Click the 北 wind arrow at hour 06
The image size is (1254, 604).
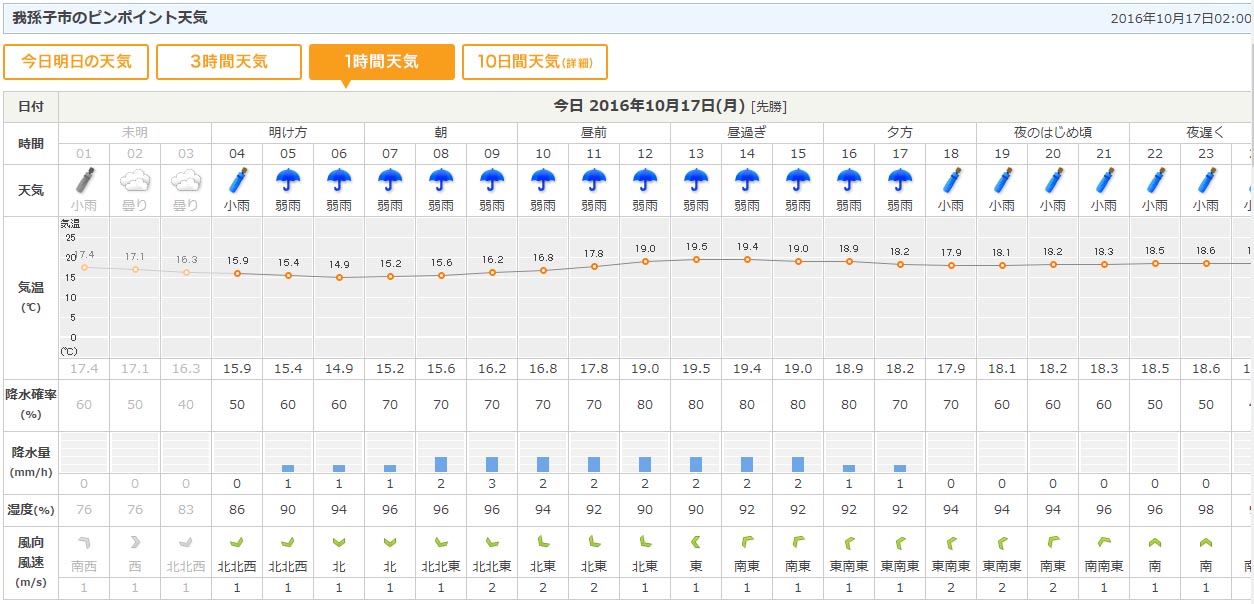tap(339, 542)
